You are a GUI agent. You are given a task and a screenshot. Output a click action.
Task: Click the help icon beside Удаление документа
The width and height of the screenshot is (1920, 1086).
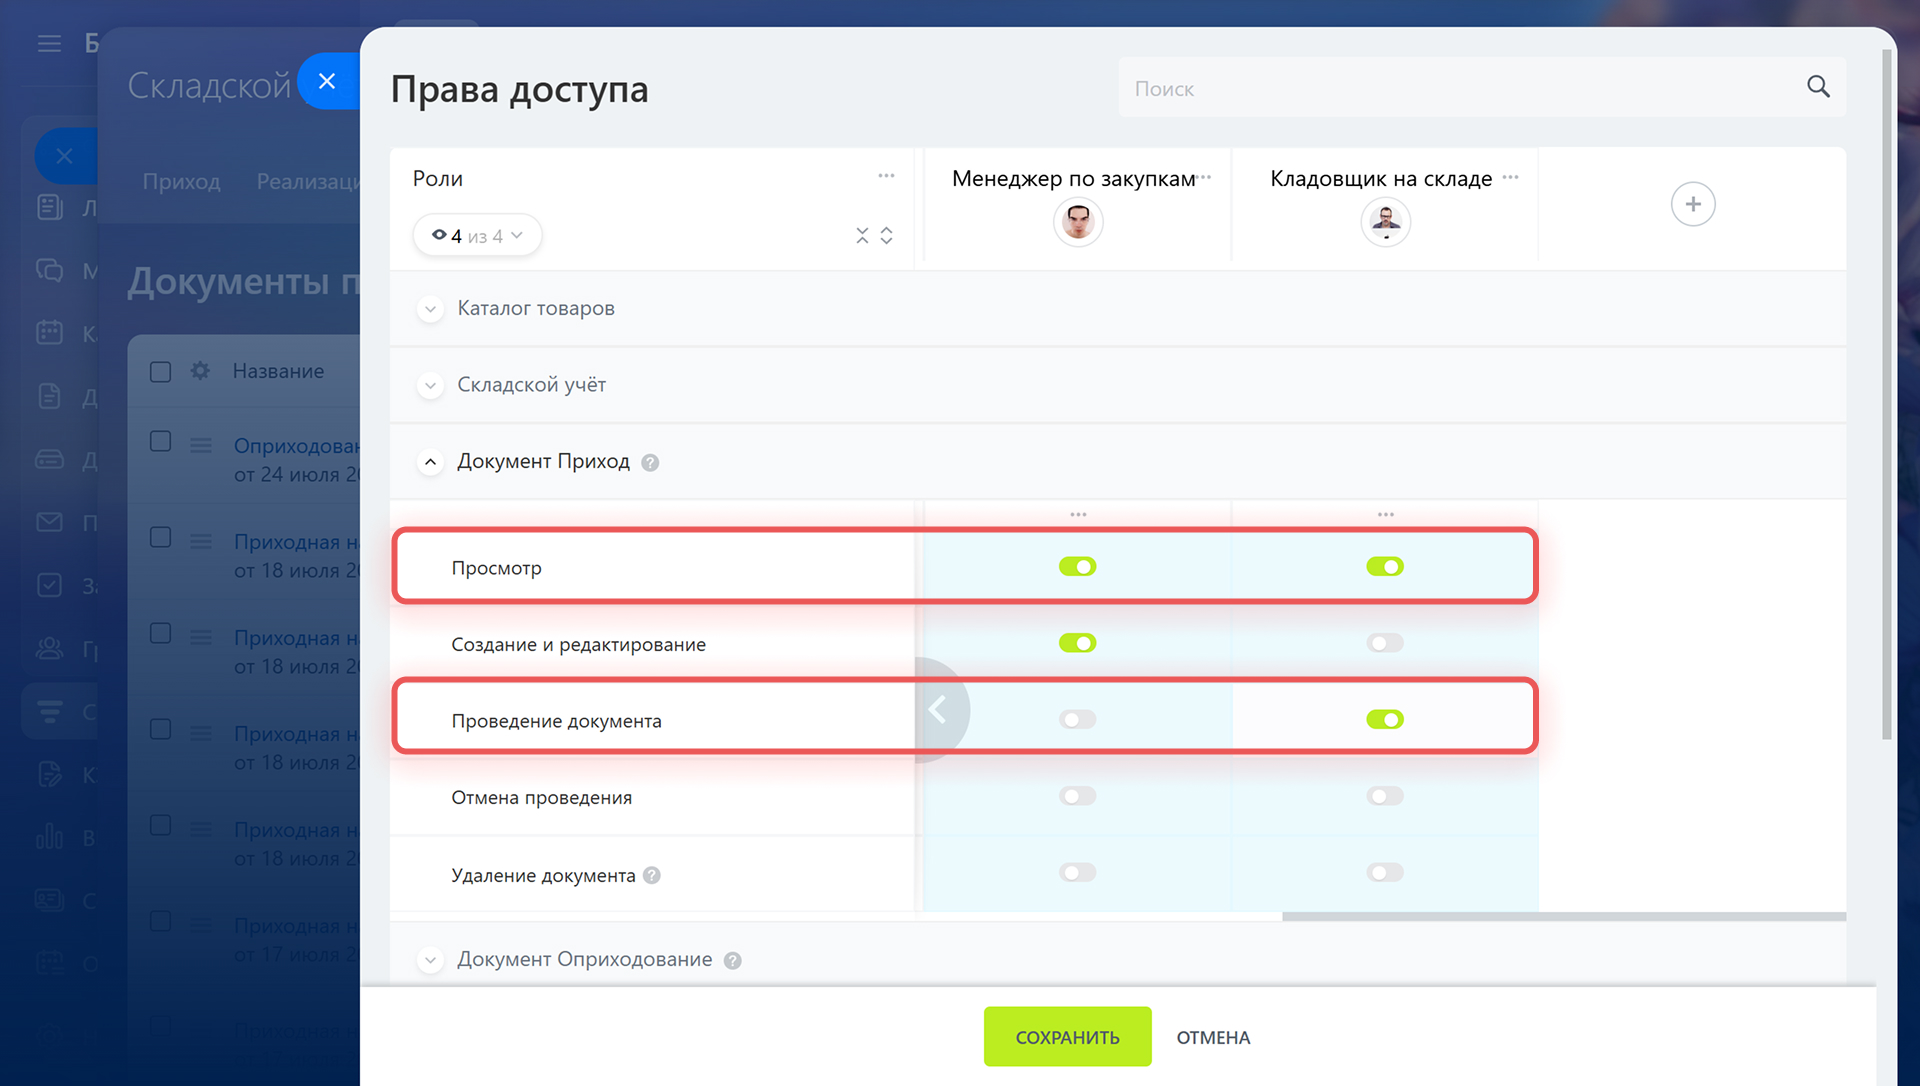tap(652, 875)
